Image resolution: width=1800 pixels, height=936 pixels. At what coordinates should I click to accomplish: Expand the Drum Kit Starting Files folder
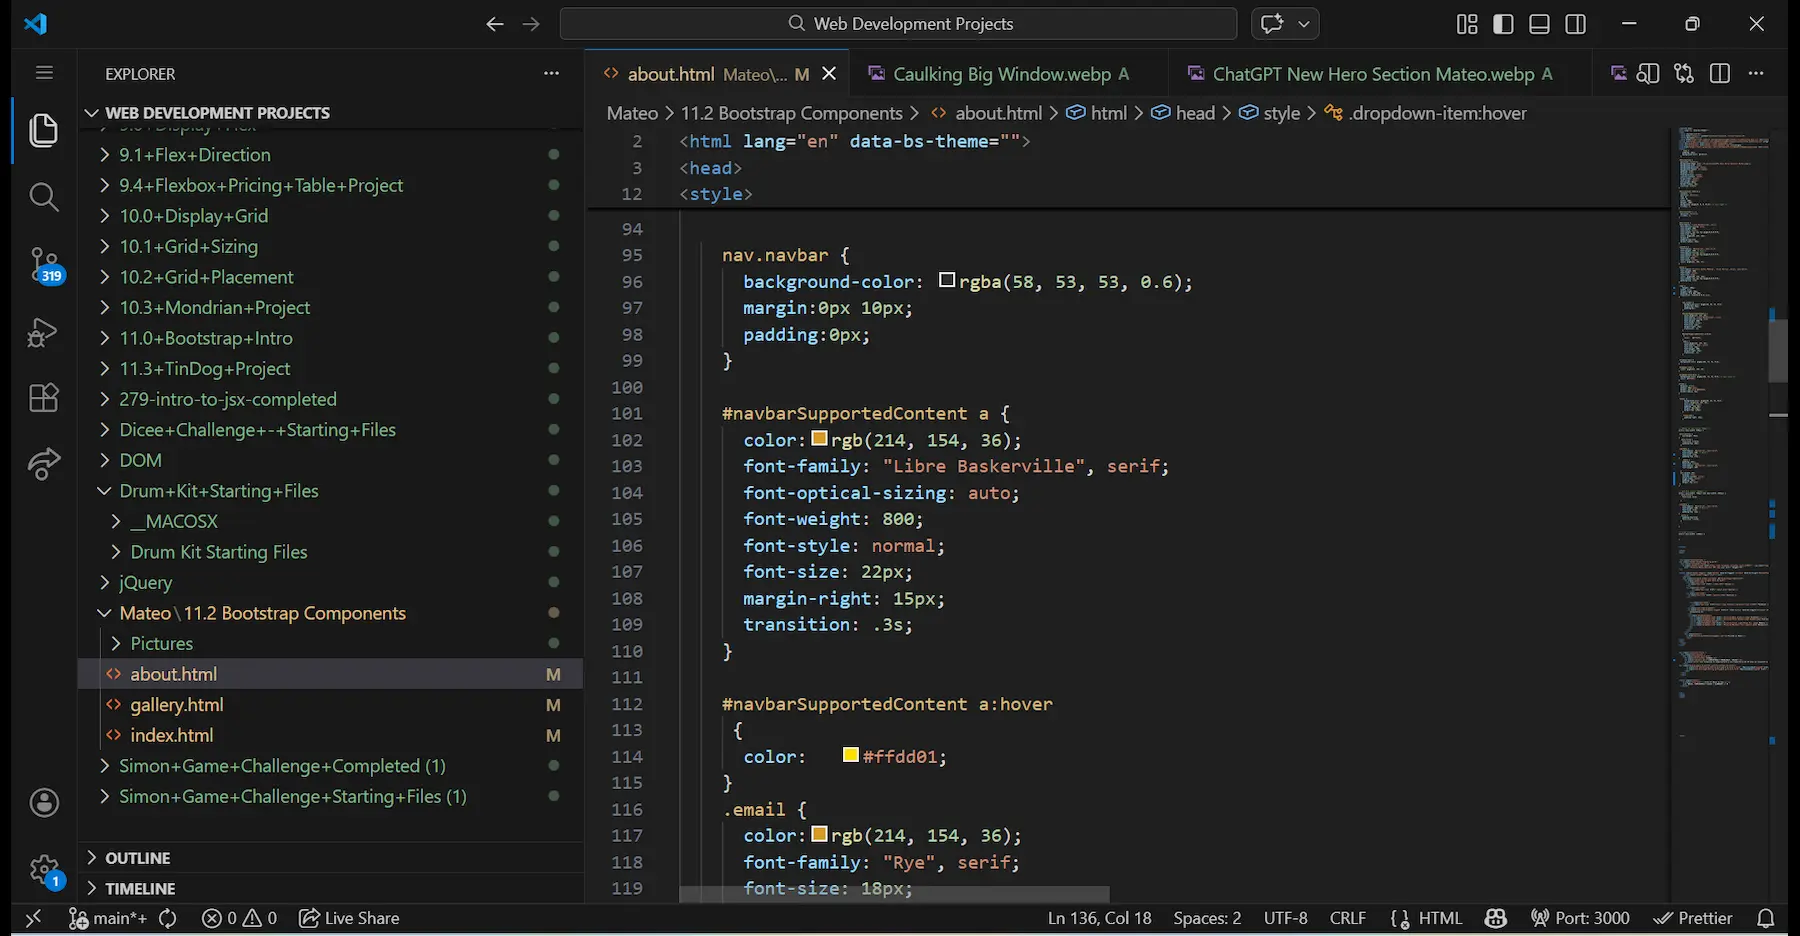coord(219,551)
